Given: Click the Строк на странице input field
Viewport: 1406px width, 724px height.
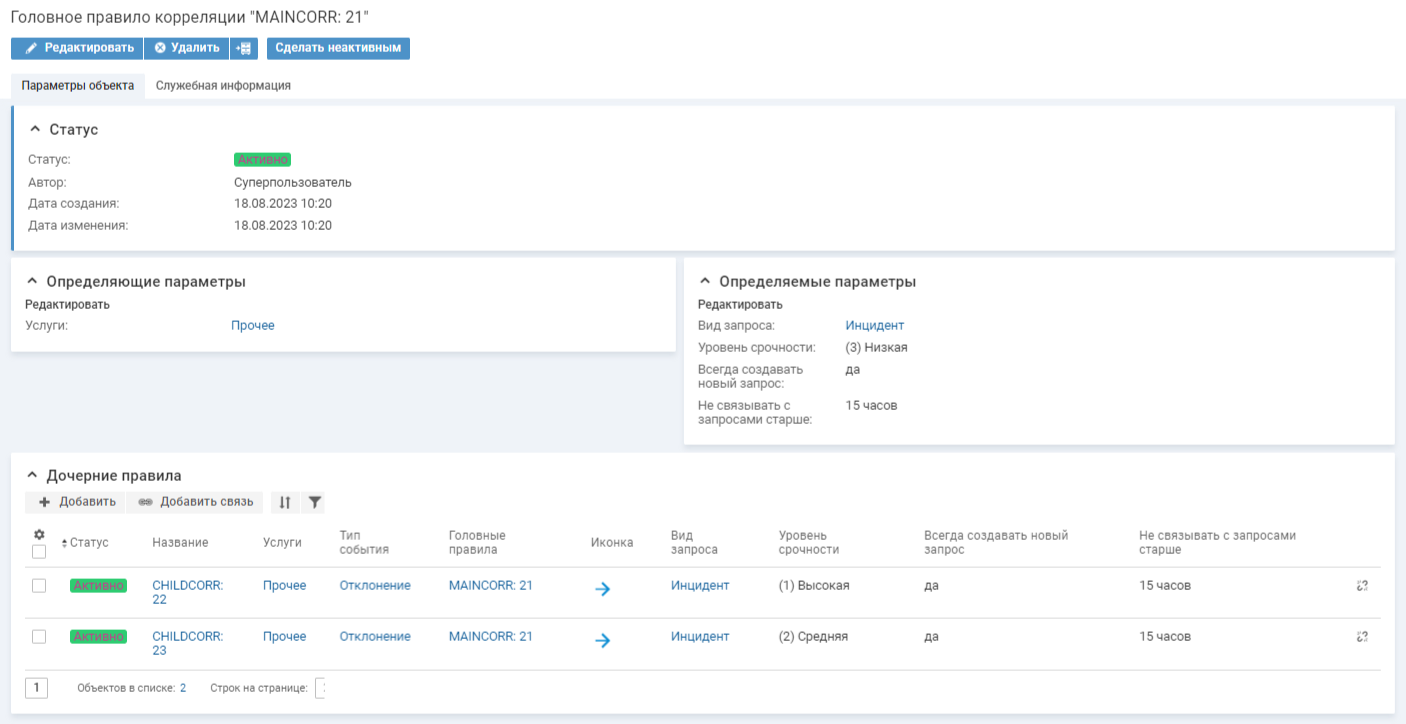Looking at the screenshot, I should tap(320, 688).
